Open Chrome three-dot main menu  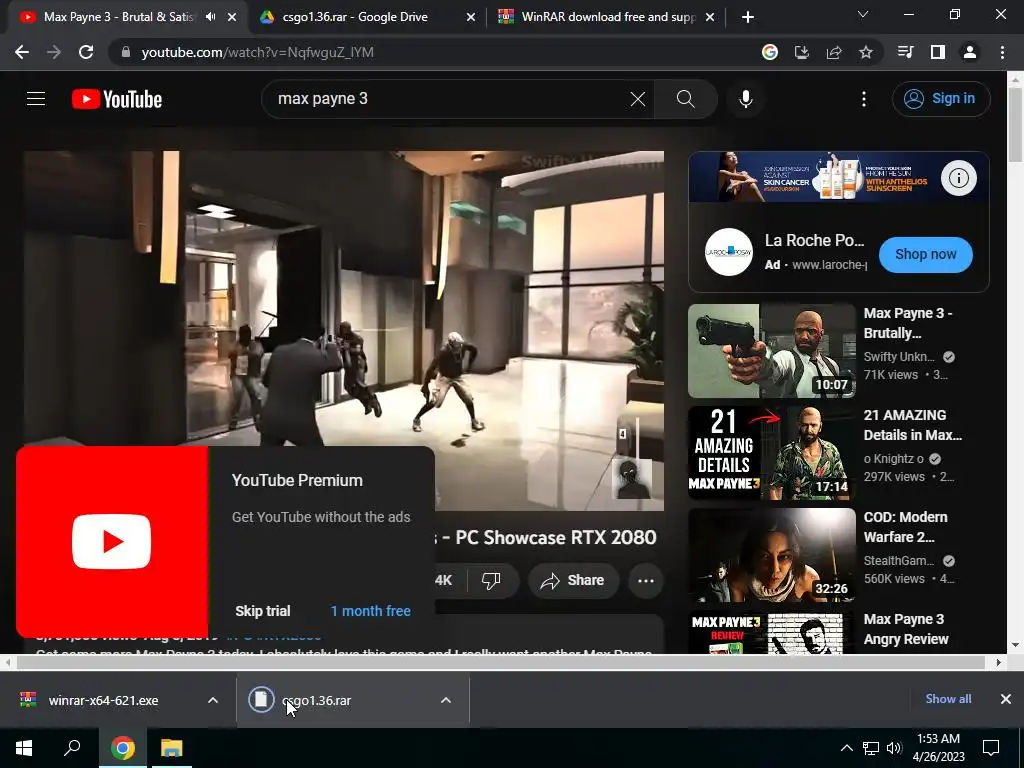(x=1002, y=52)
